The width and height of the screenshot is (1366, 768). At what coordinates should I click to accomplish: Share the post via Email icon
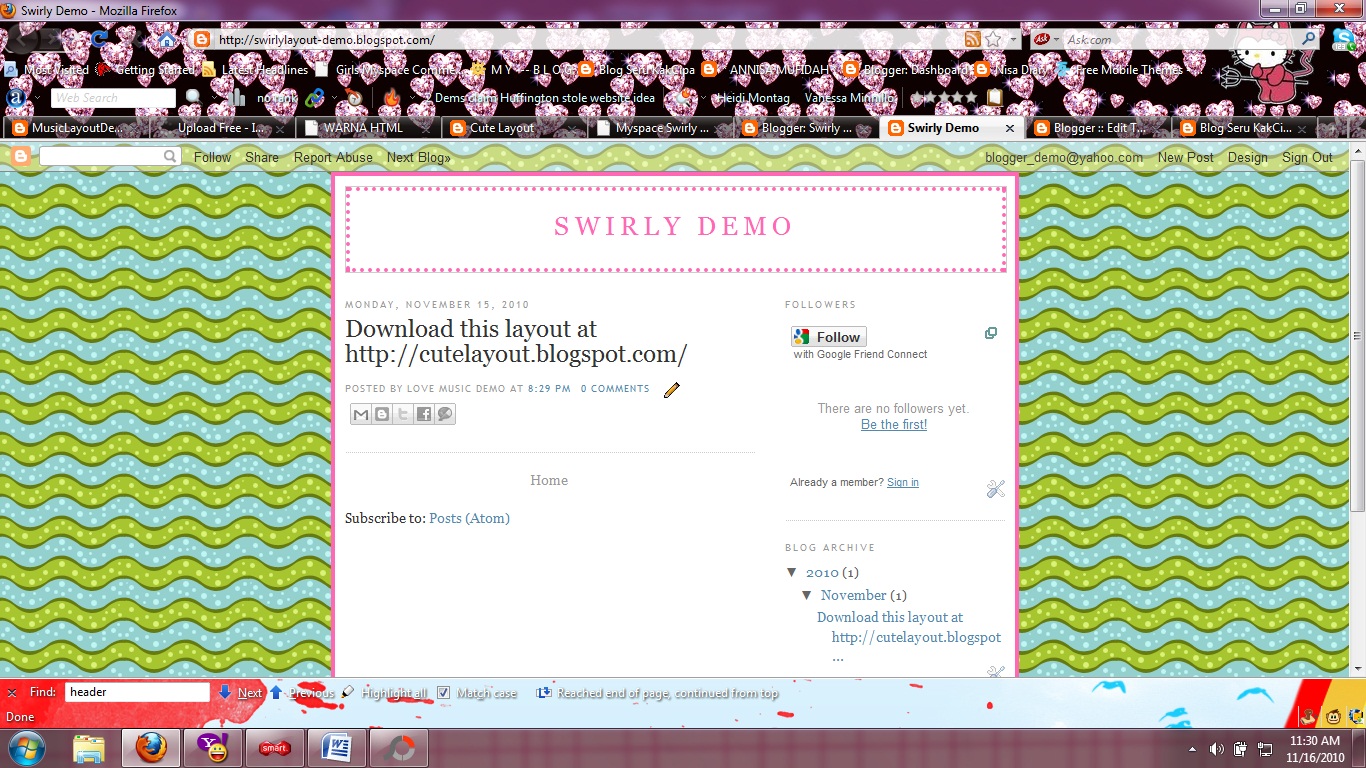[x=361, y=413]
